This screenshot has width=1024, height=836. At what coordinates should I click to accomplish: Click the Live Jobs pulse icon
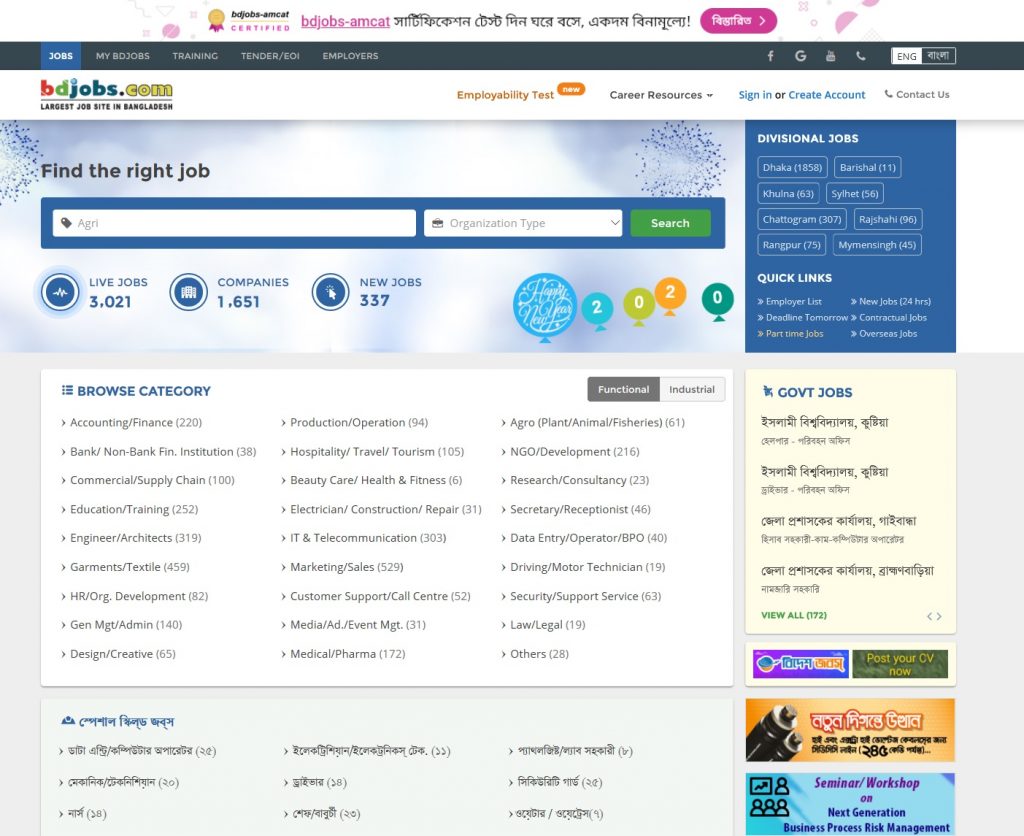[x=60, y=292]
